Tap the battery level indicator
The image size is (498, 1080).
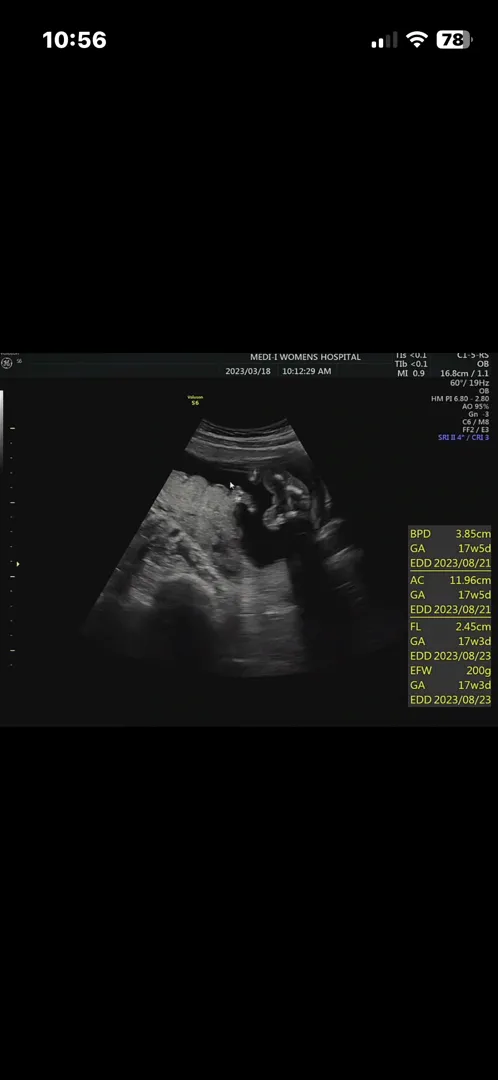click(x=454, y=40)
